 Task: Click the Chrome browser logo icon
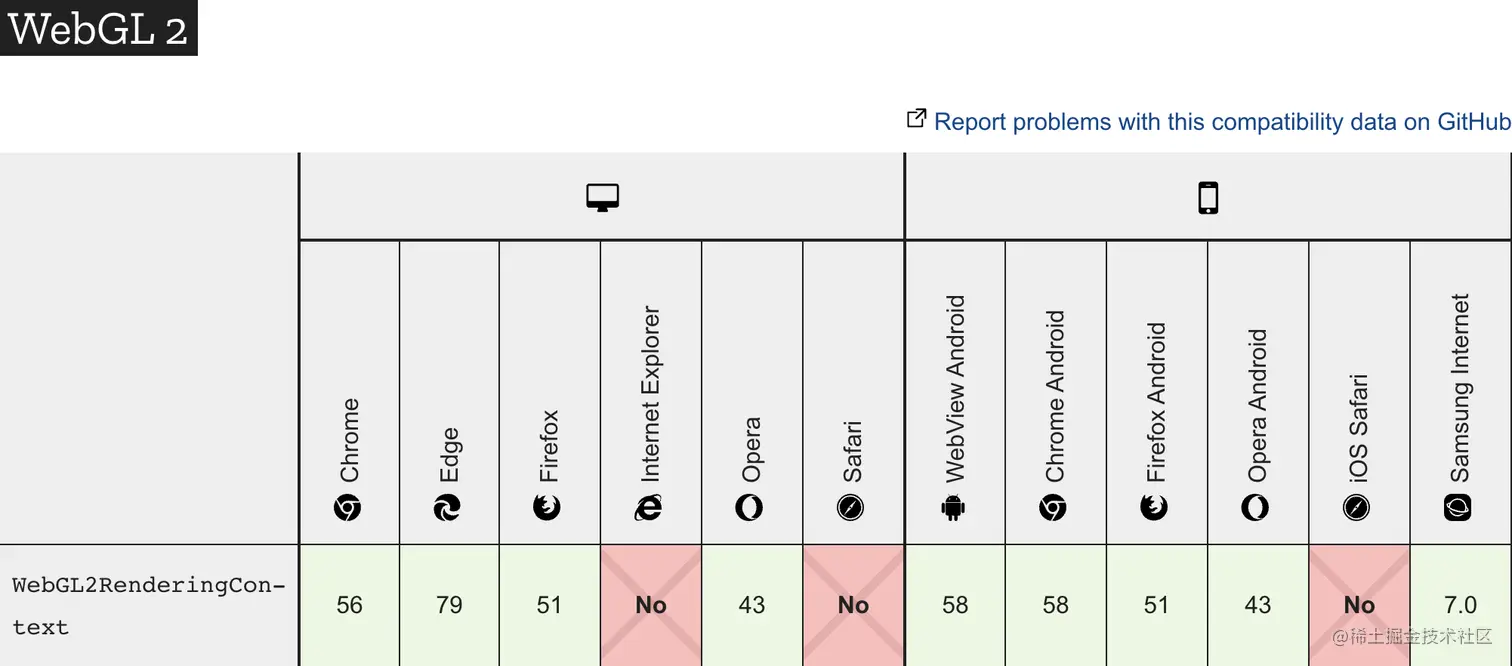[x=348, y=508]
